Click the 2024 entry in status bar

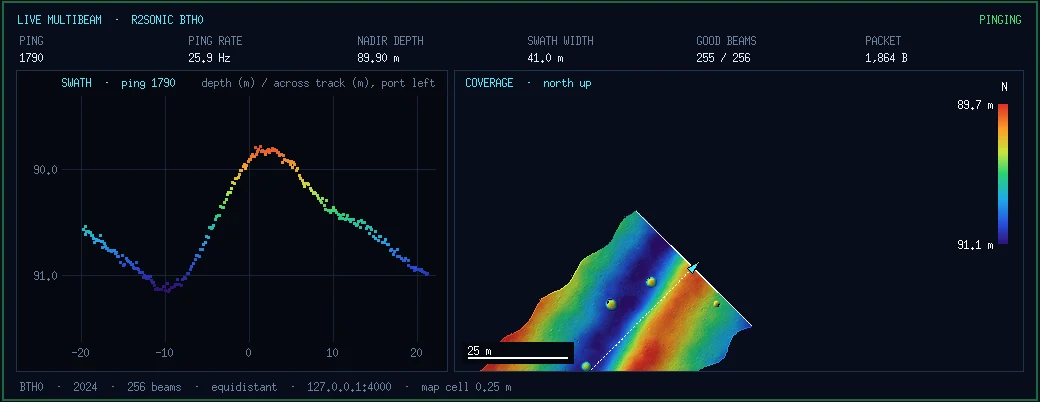pyautogui.click(x=85, y=387)
